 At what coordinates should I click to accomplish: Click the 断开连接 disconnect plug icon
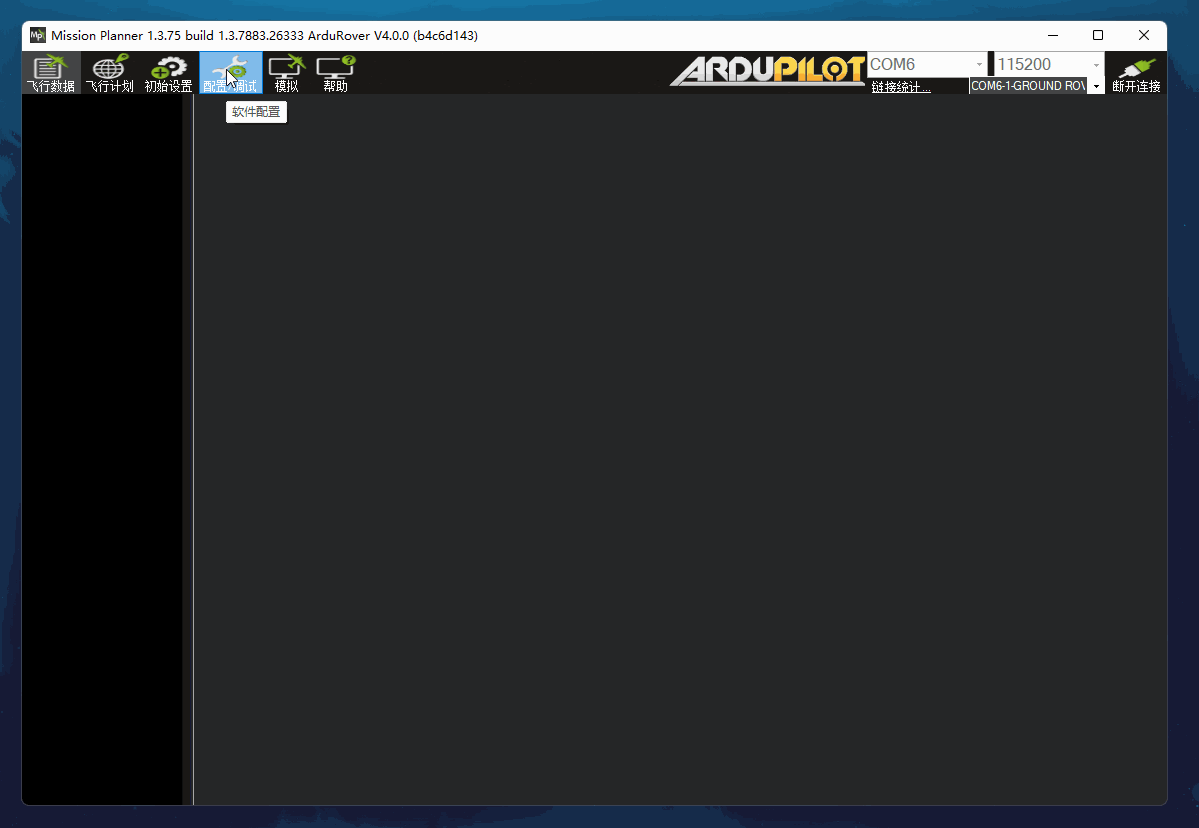[x=1136, y=73]
